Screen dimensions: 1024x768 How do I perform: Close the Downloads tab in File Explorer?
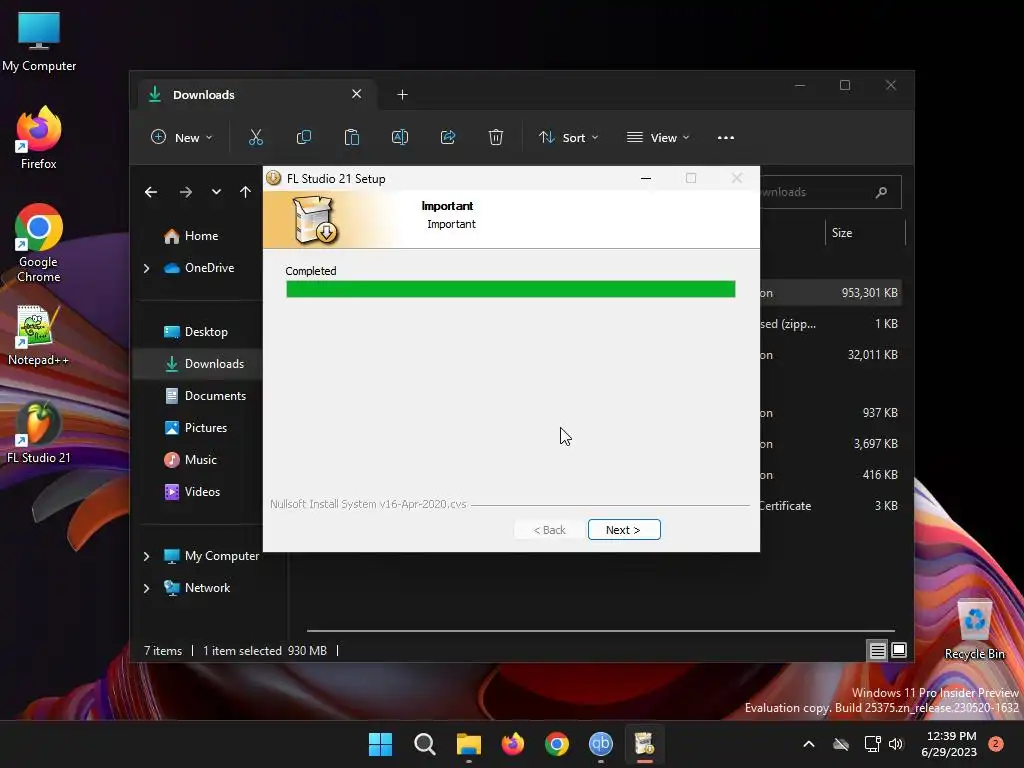coord(357,94)
